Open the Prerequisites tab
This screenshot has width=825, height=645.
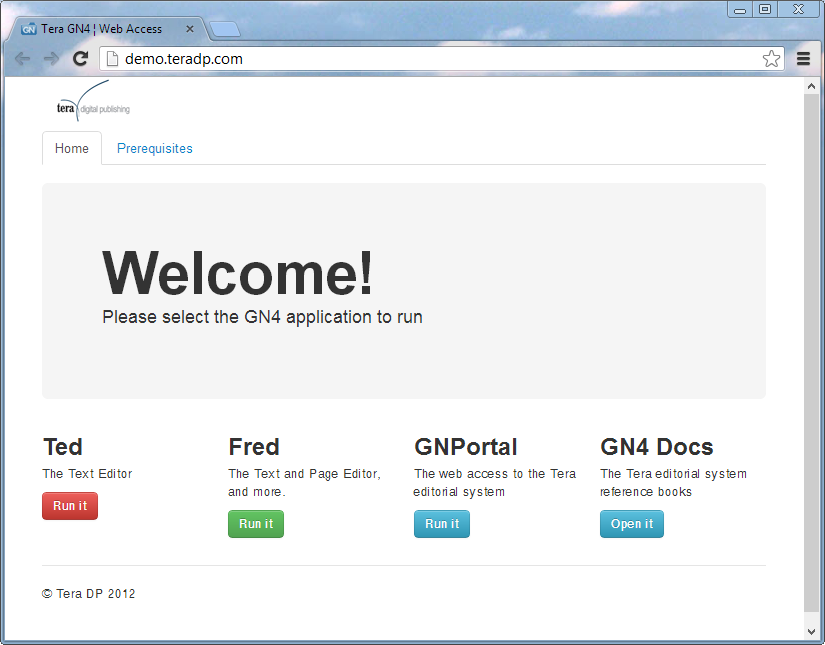155,148
